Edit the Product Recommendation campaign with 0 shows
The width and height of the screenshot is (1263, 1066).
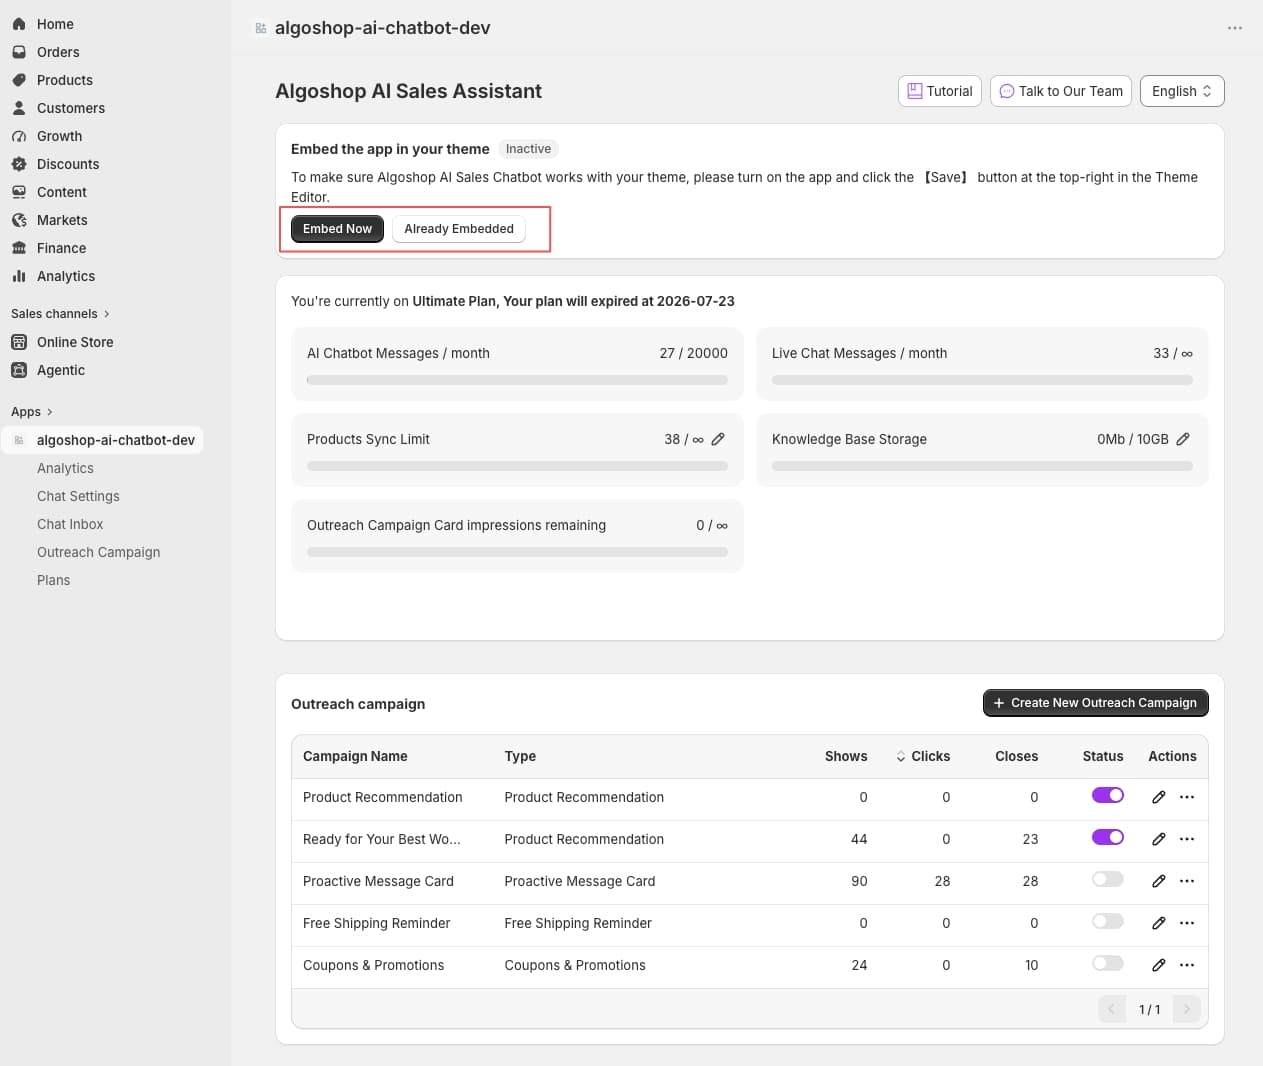1159,797
